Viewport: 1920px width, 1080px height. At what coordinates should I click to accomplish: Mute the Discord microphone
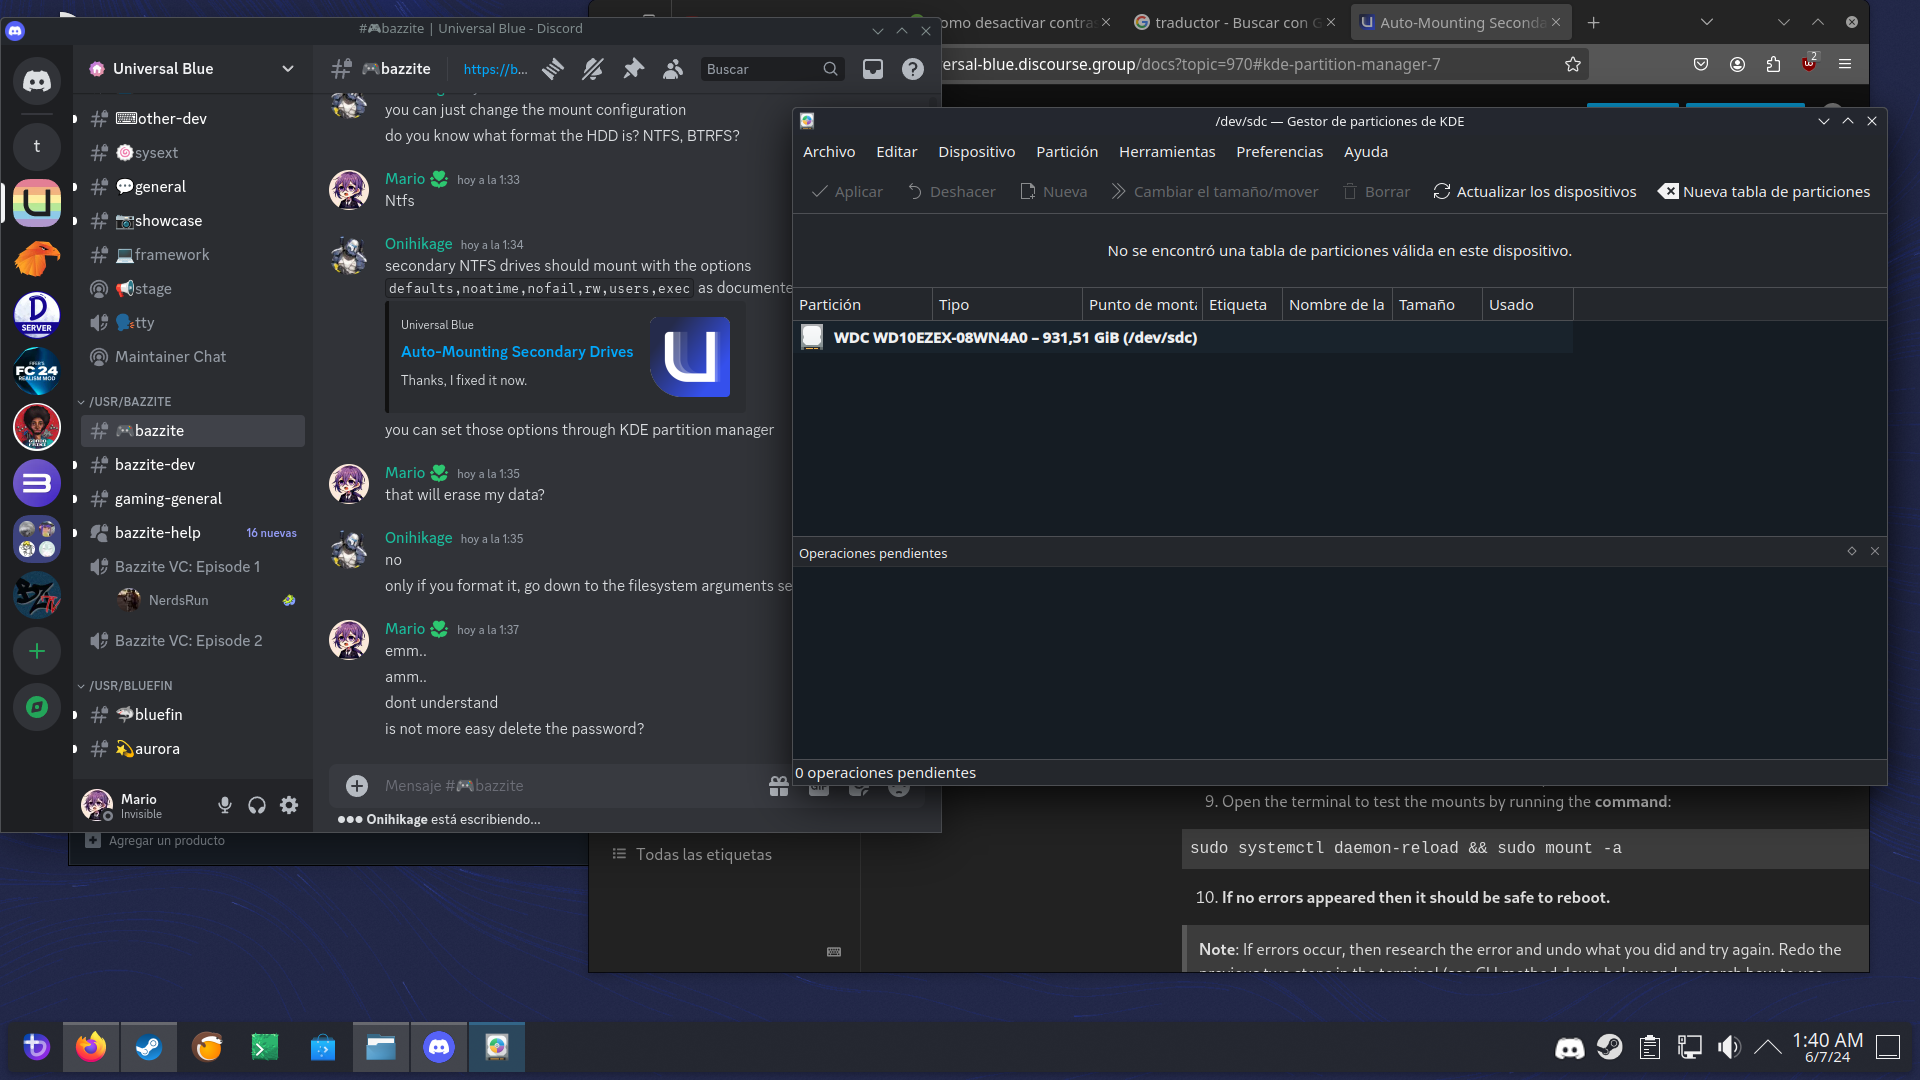225,806
